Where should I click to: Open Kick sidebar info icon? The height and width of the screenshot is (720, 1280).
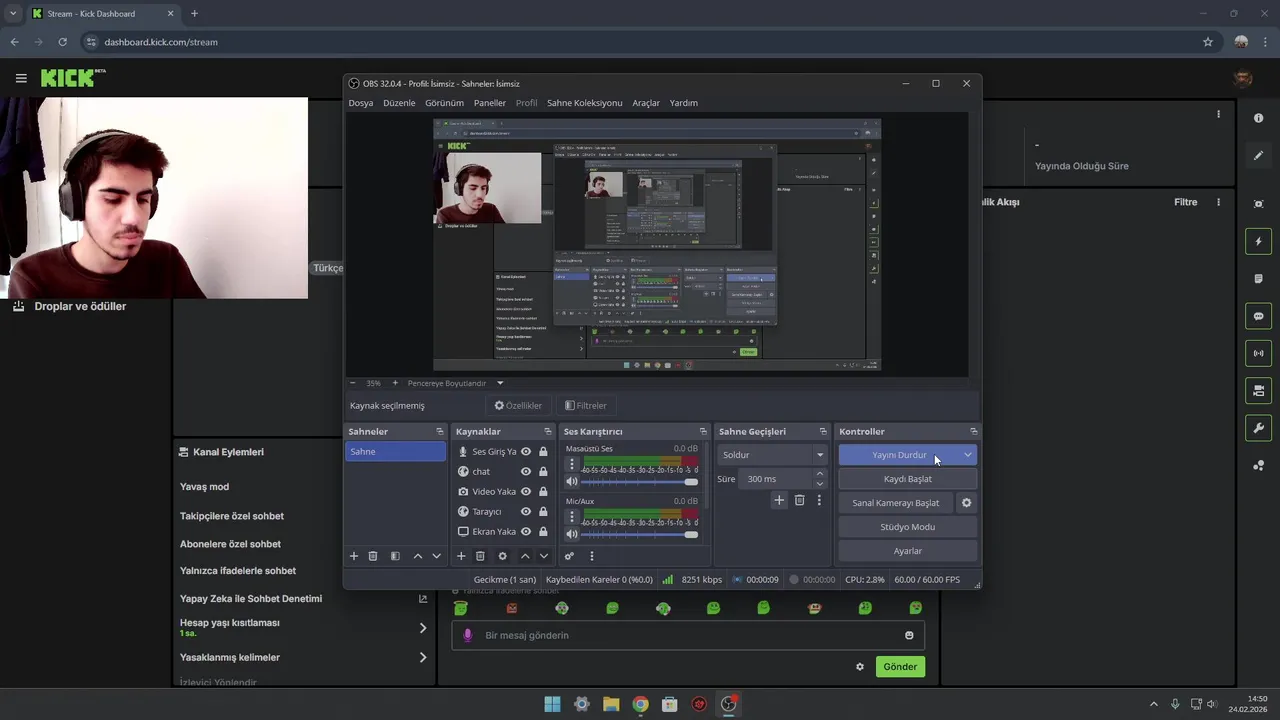tap(1258, 118)
